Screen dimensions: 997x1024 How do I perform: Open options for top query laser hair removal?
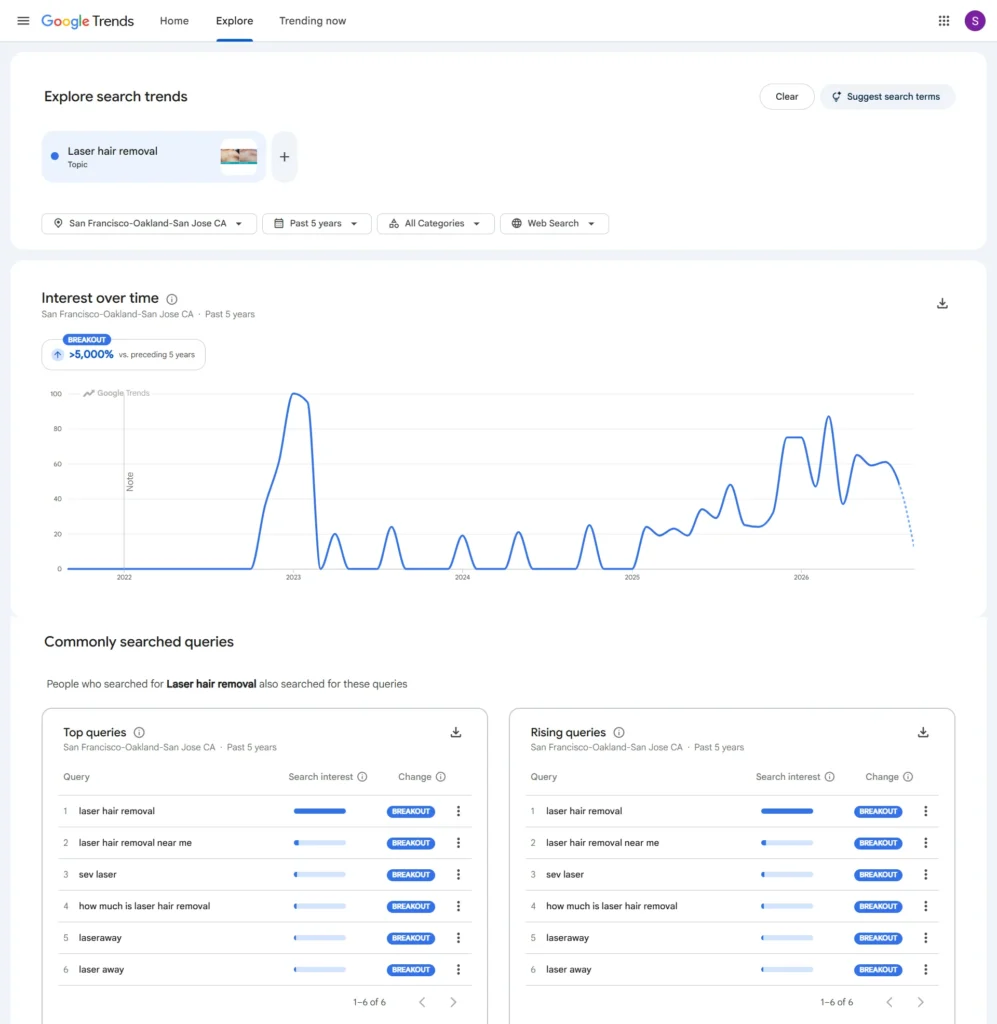click(x=458, y=811)
